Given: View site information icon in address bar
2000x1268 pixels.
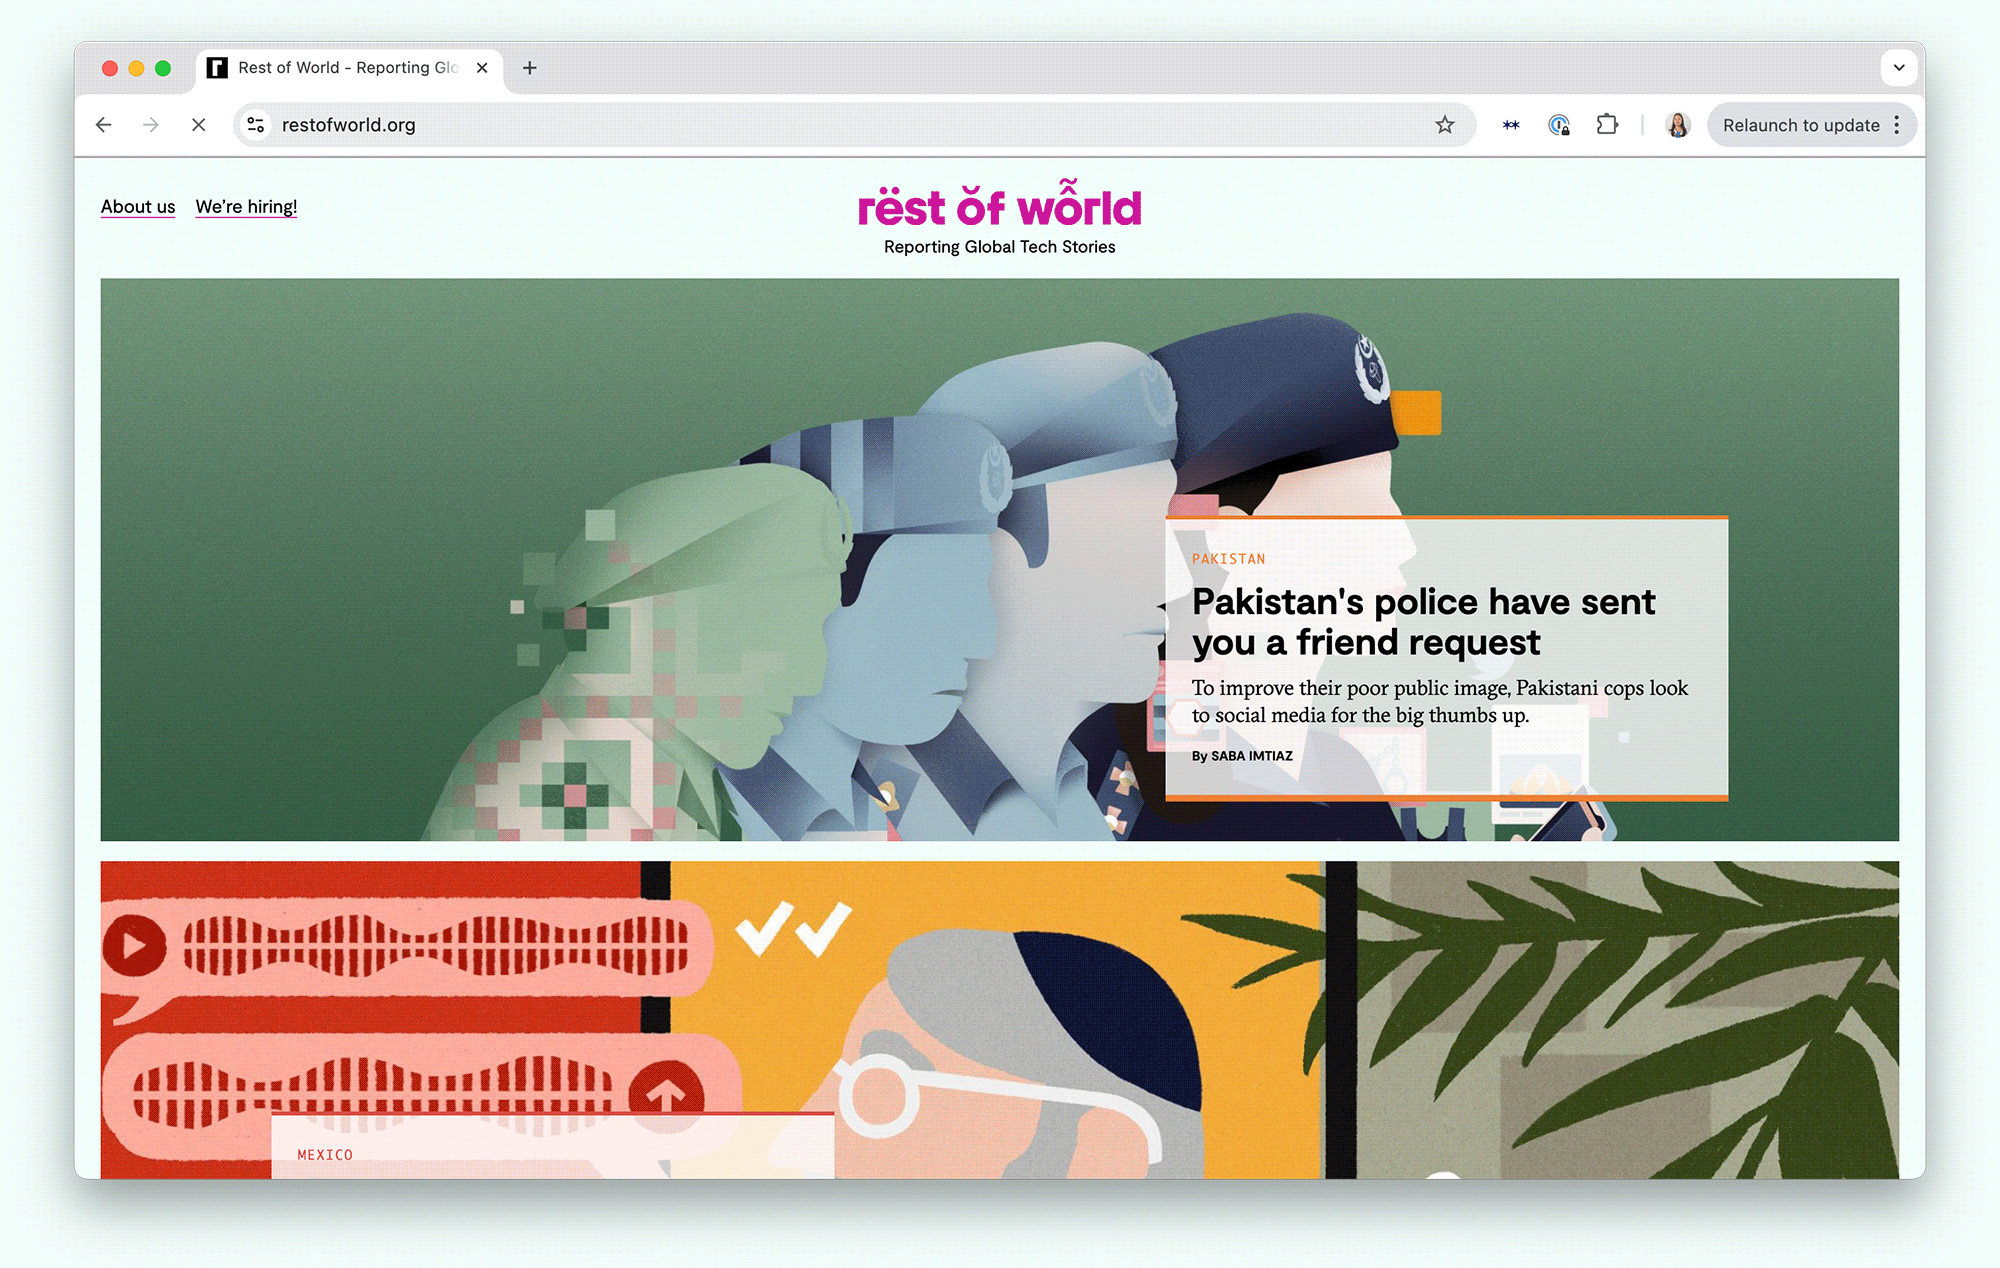Looking at the screenshot, I should click(x=256, y=125).
